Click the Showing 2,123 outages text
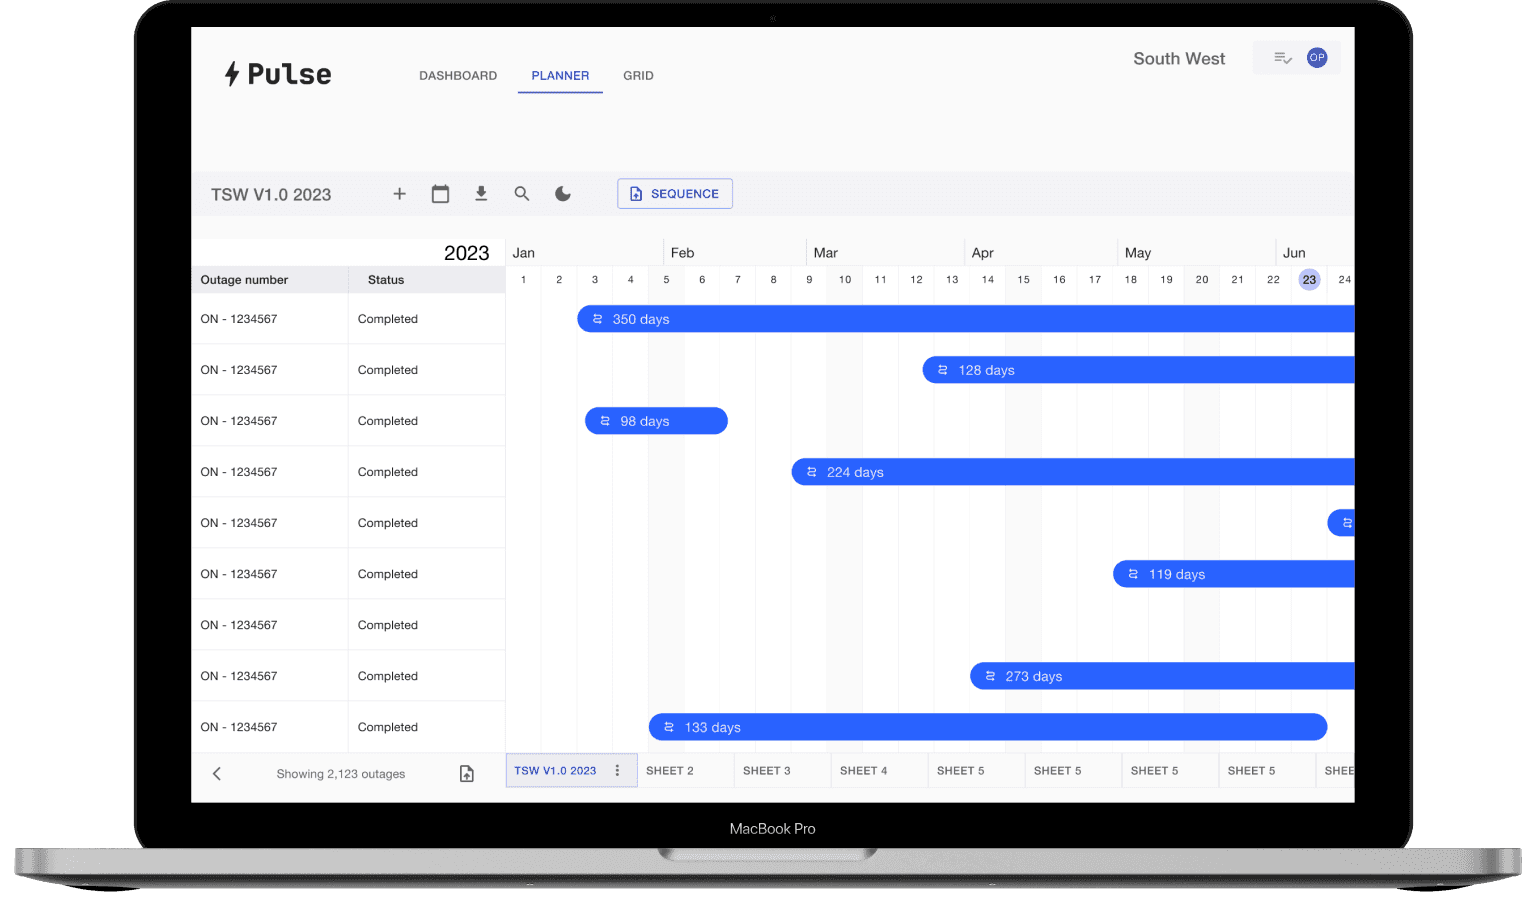The image size is (1536, 897). [341, 774]
